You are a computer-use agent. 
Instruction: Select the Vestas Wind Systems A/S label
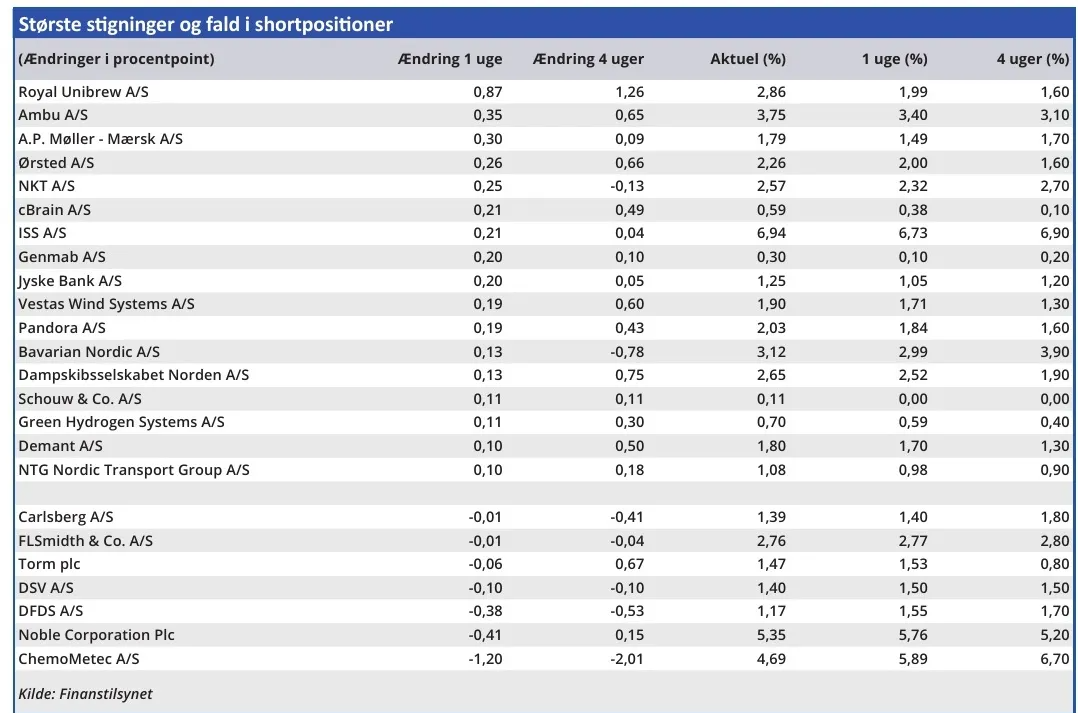(106, 304)
